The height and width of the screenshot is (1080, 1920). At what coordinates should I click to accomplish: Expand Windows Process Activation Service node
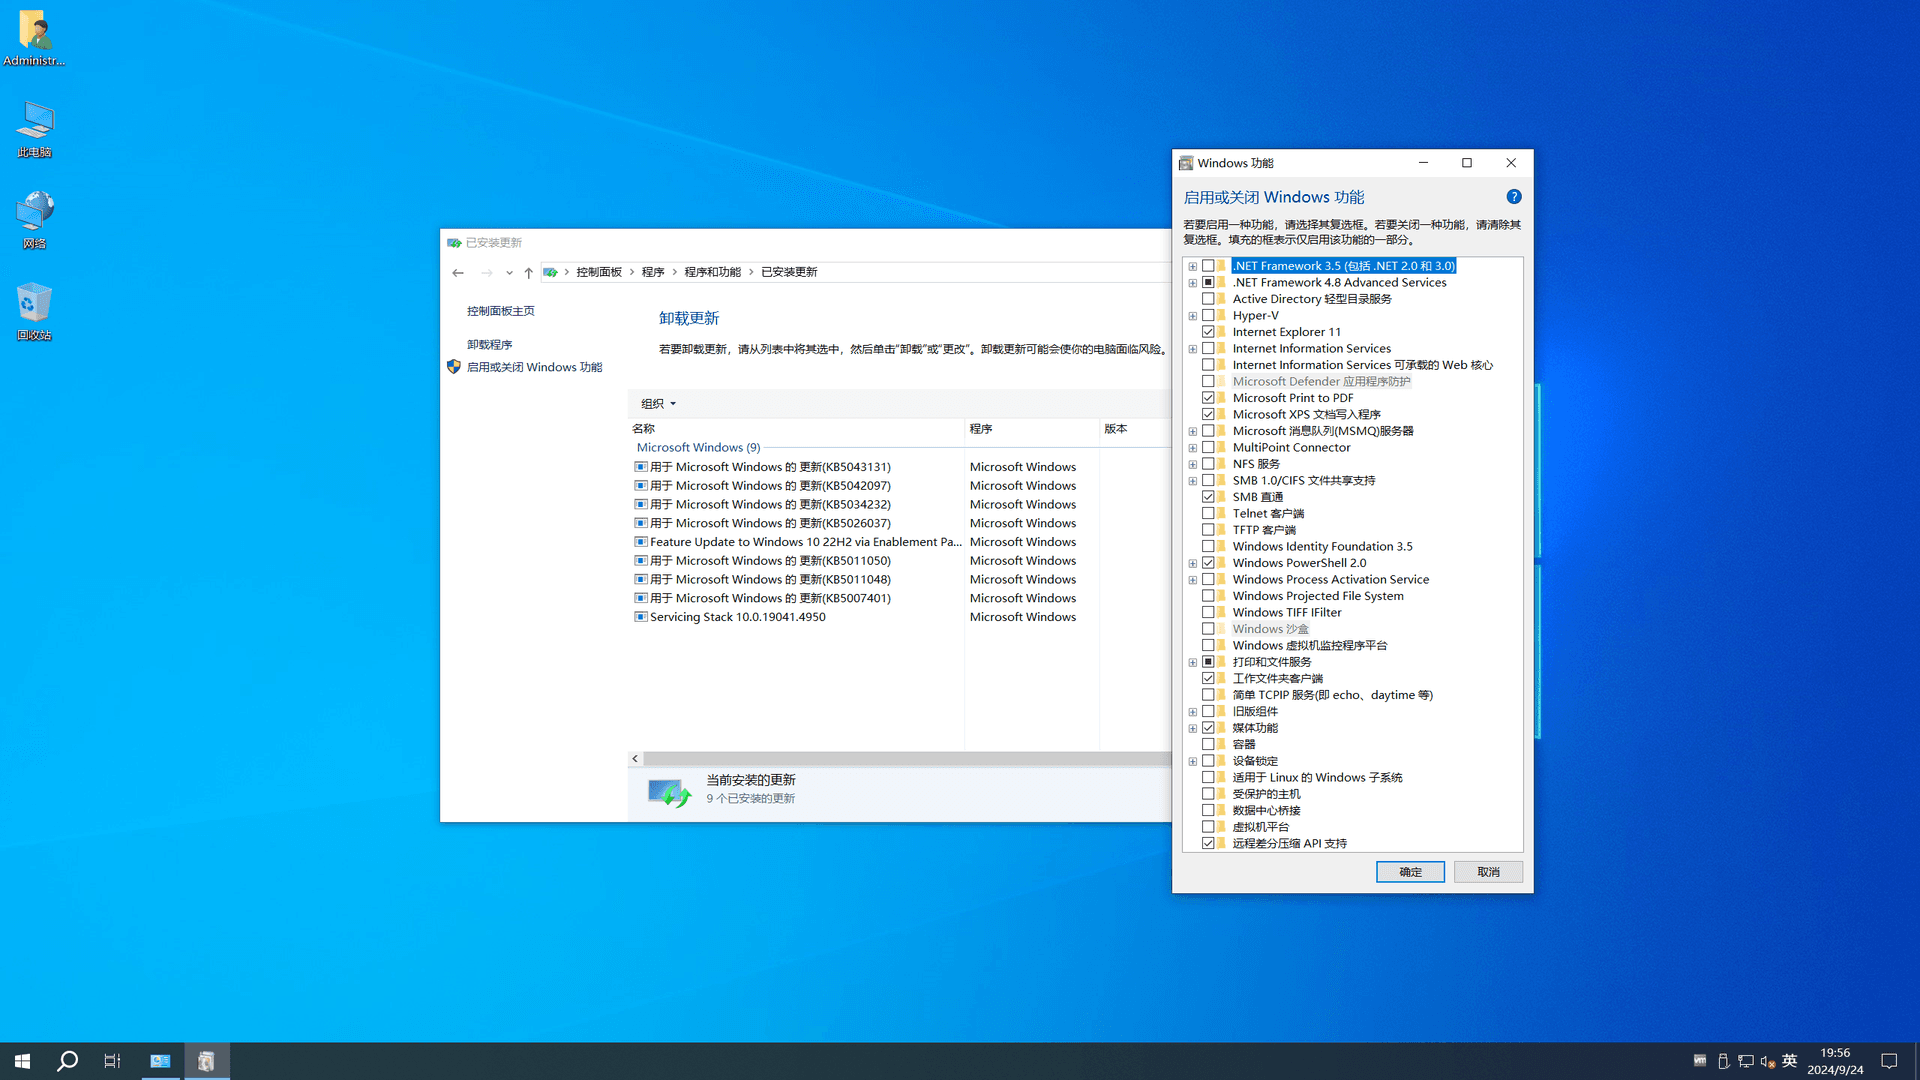click(x=1192, y=580)
